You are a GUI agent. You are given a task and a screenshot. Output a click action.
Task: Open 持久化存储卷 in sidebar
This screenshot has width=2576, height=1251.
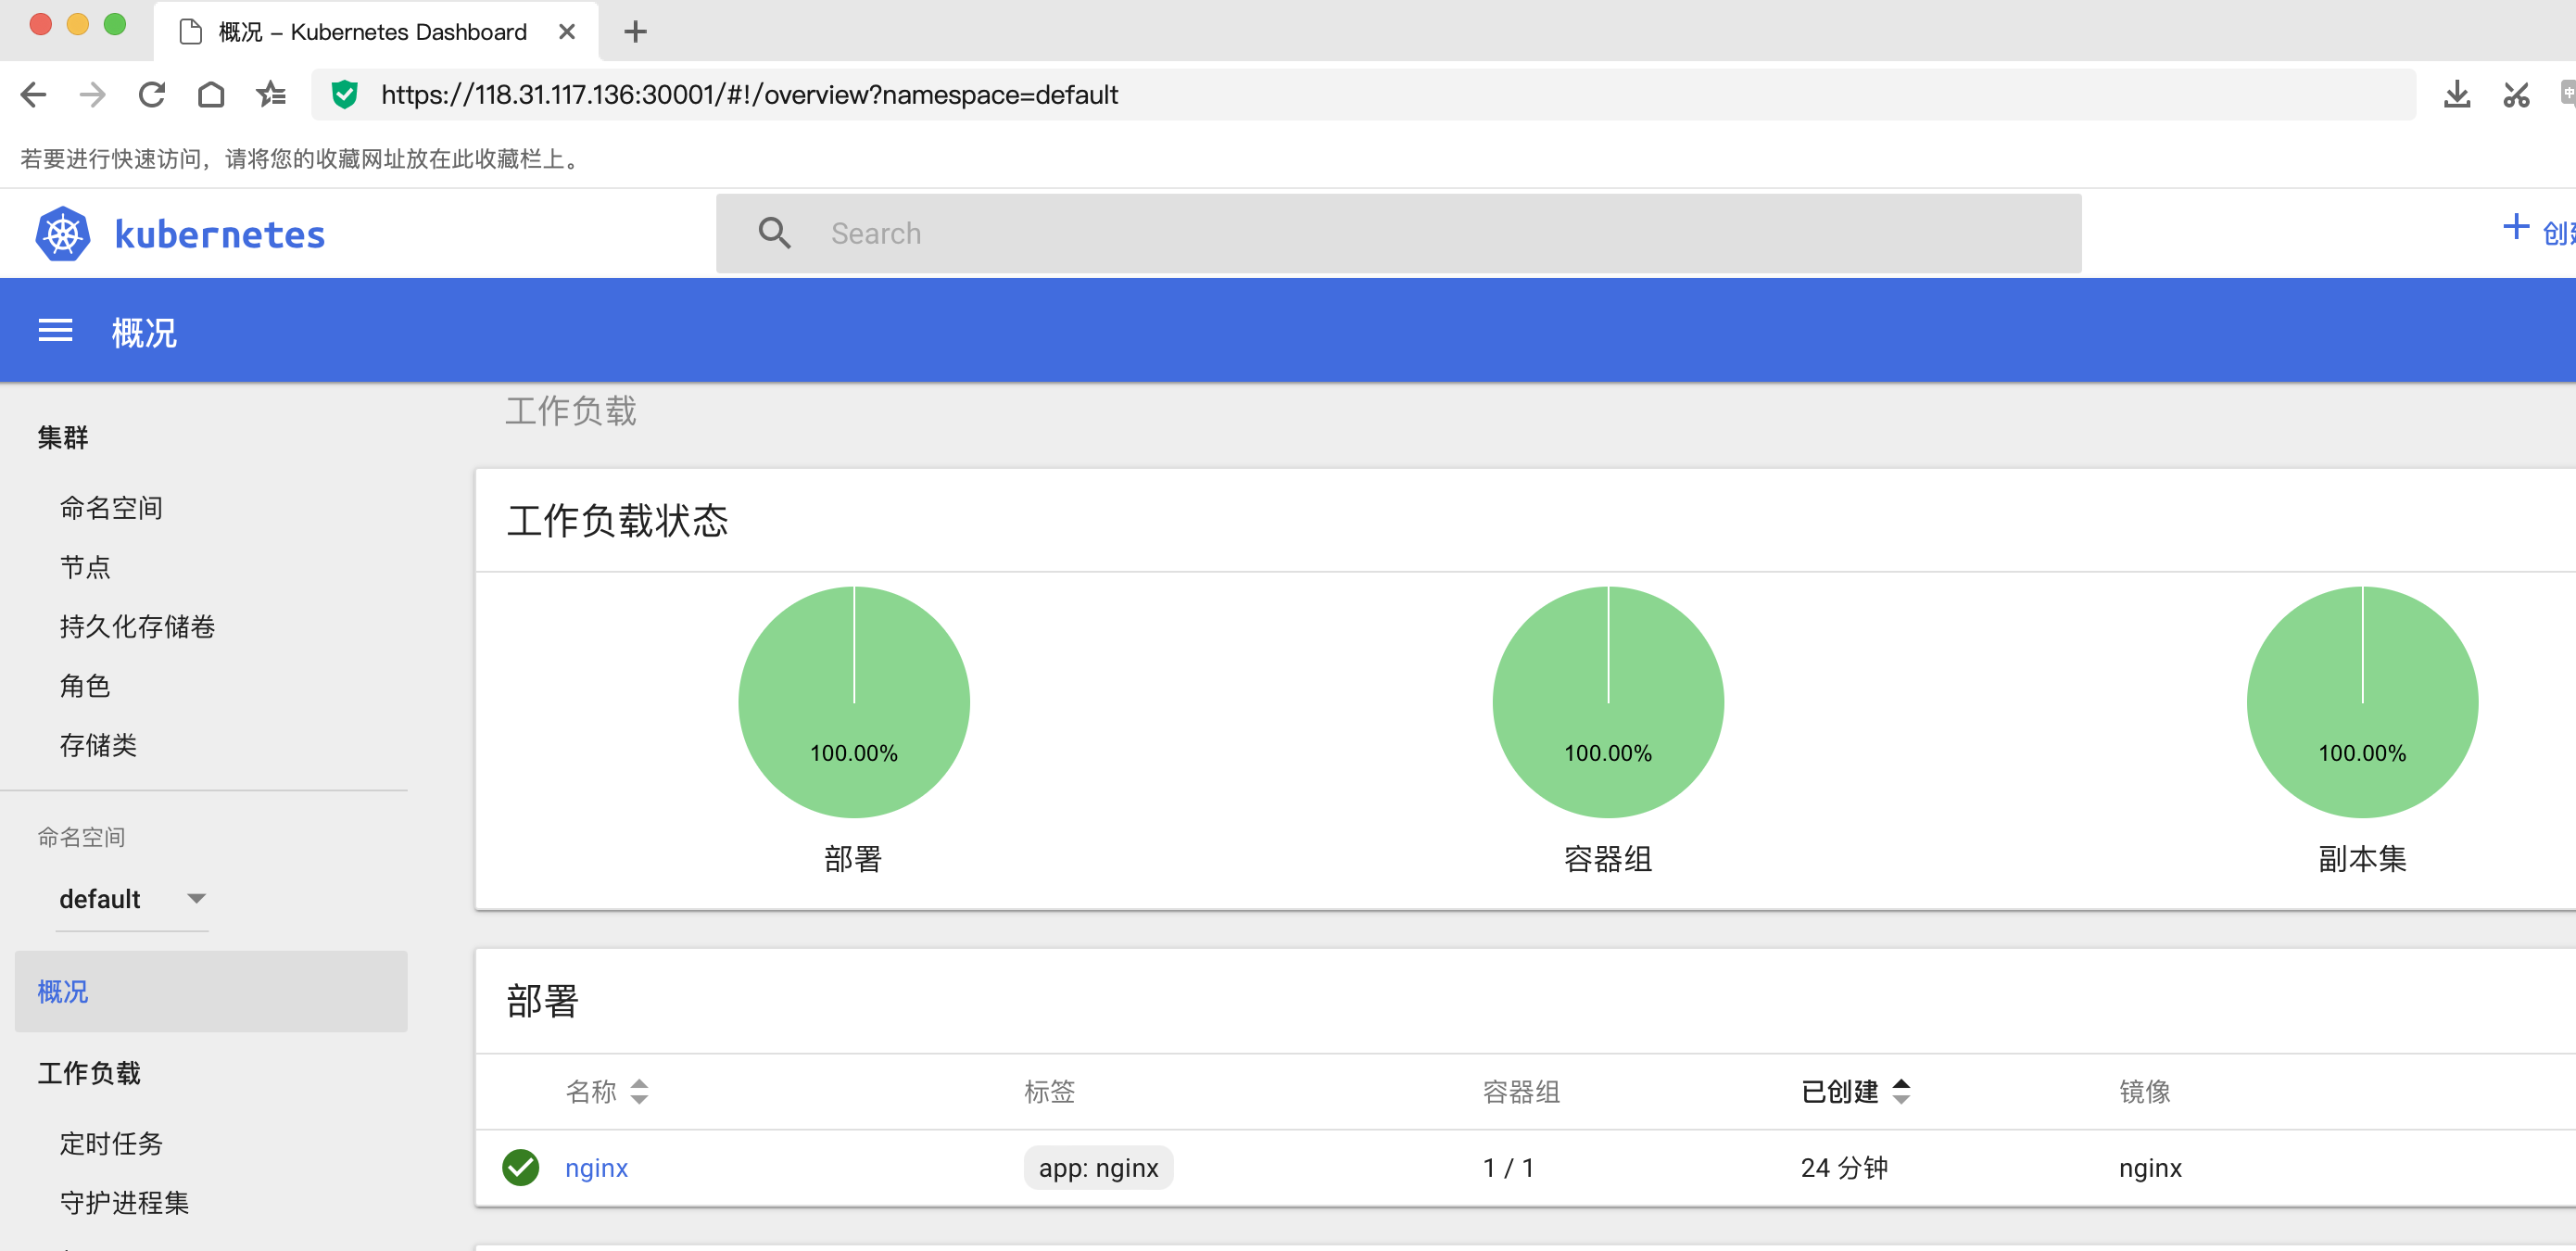coord(137,627)
